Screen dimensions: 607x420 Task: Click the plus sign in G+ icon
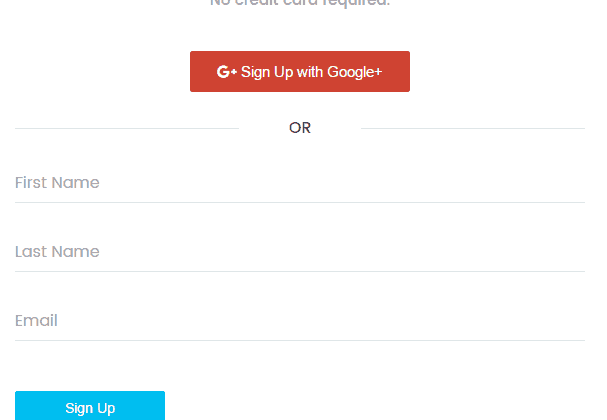[x=233, y=72]
